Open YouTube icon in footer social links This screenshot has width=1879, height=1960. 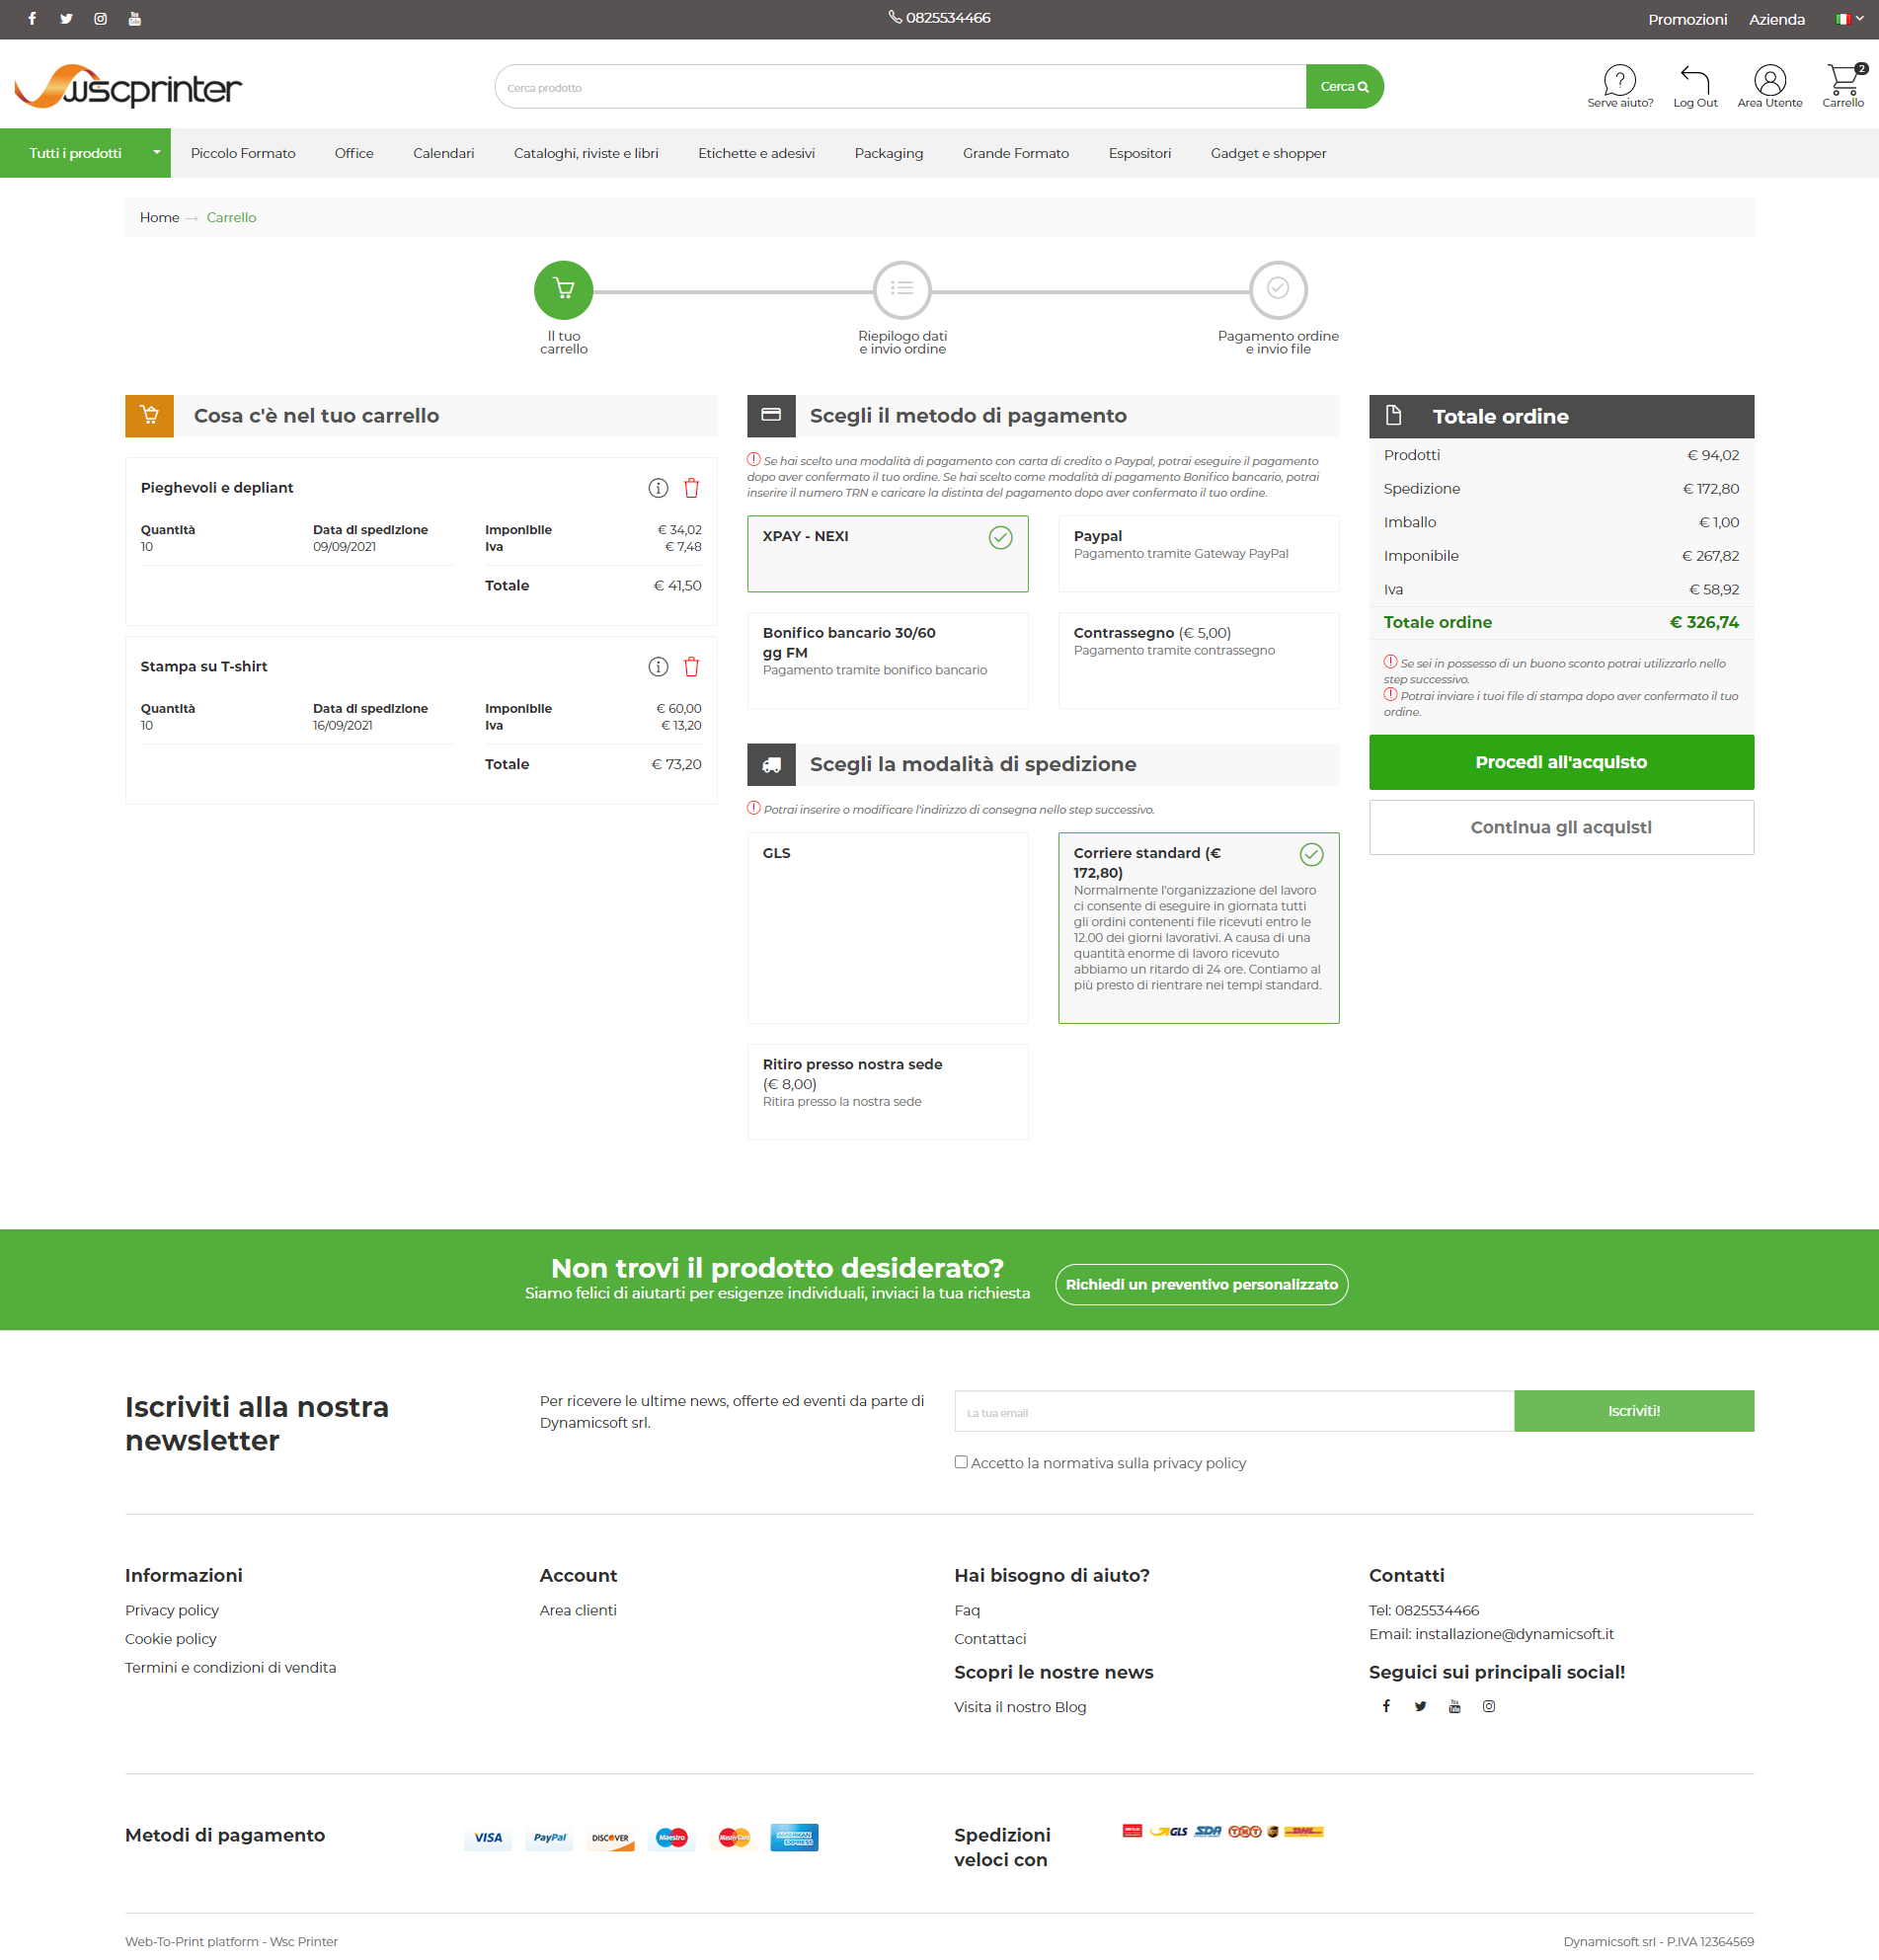tap(1454, 1707)
